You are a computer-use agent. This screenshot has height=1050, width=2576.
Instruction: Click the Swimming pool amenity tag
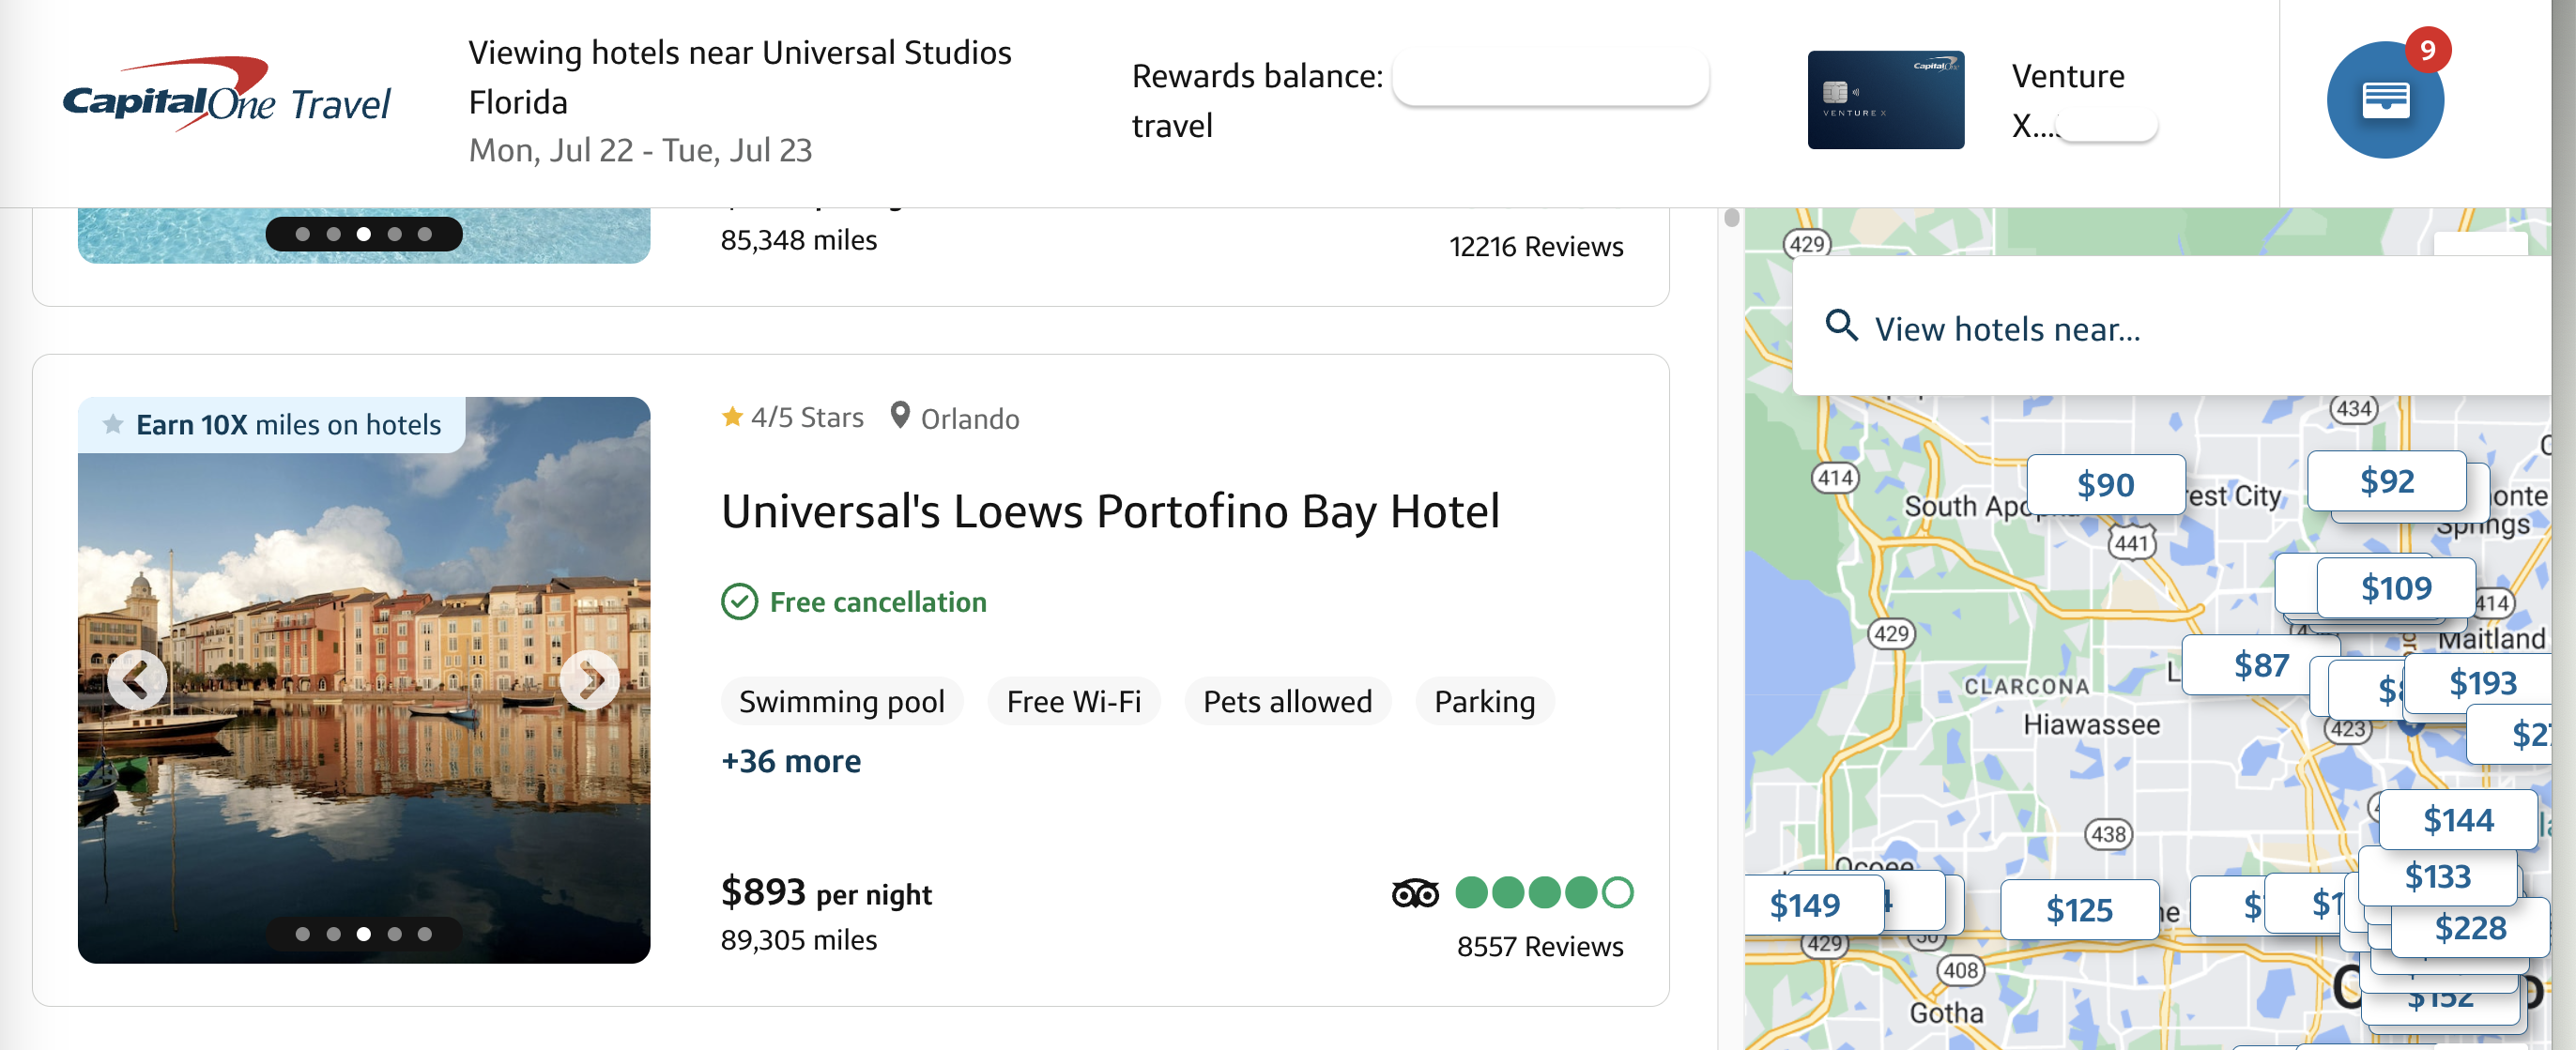[841, 701]
